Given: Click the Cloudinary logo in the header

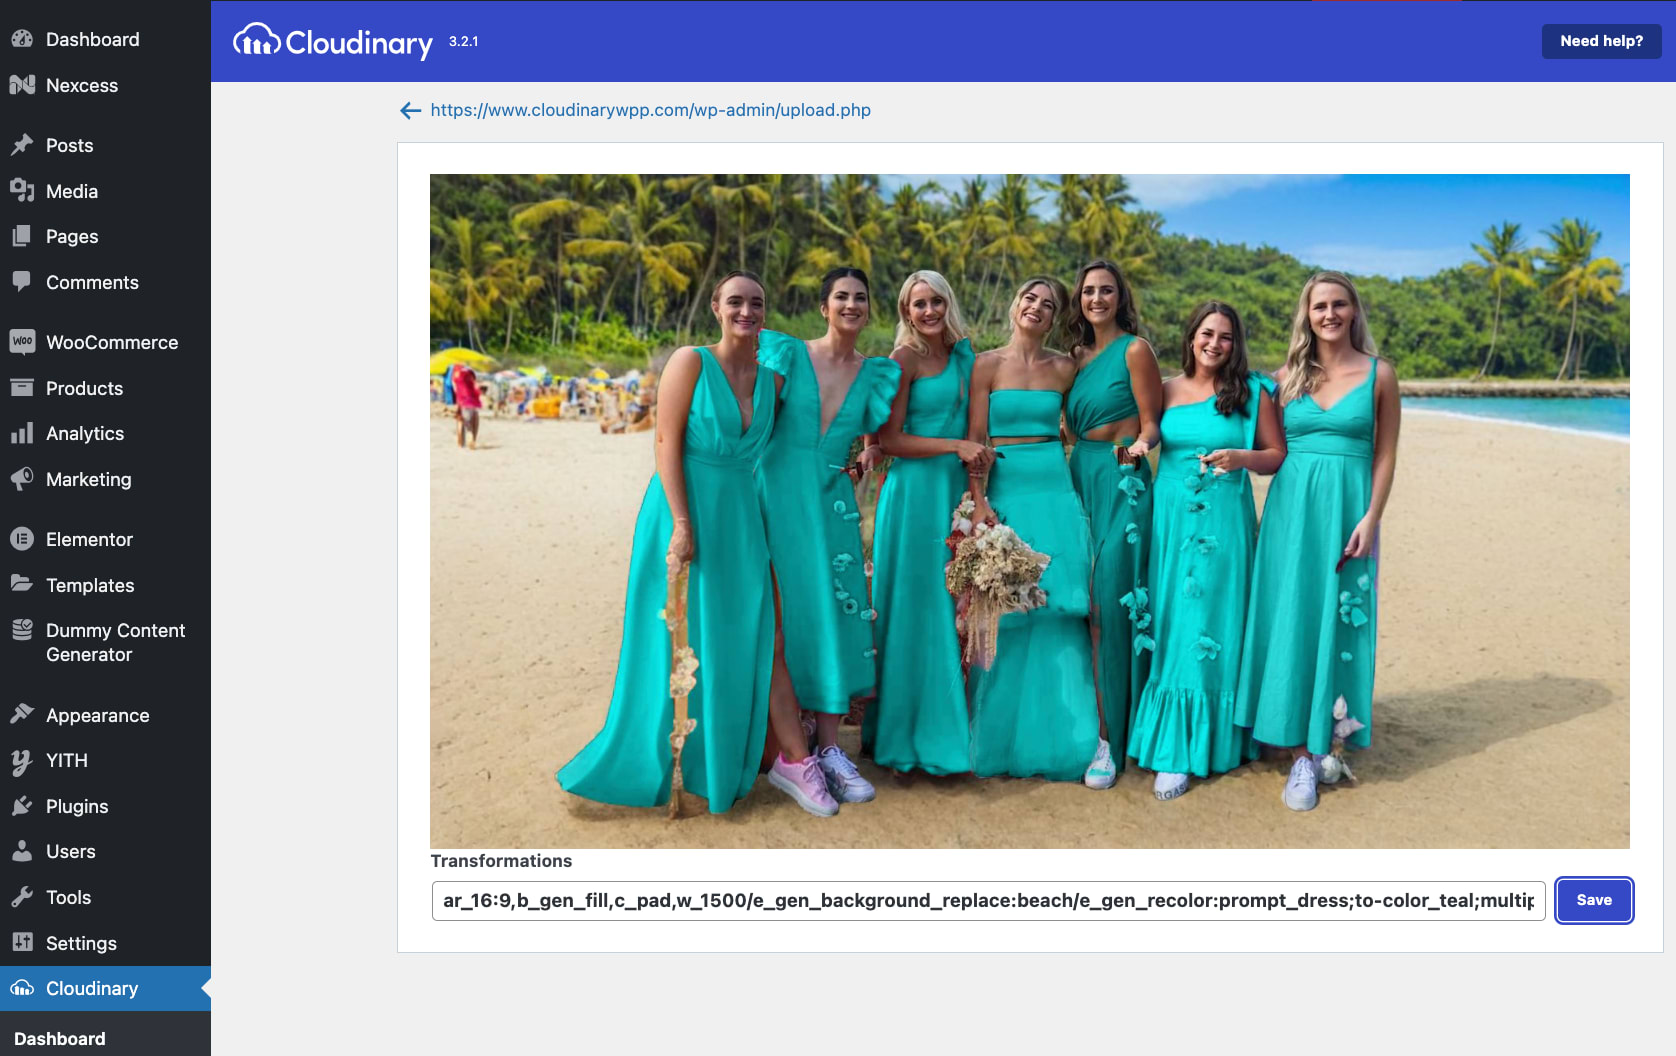Looking at the screenshot, I should [x=332, y=41].
